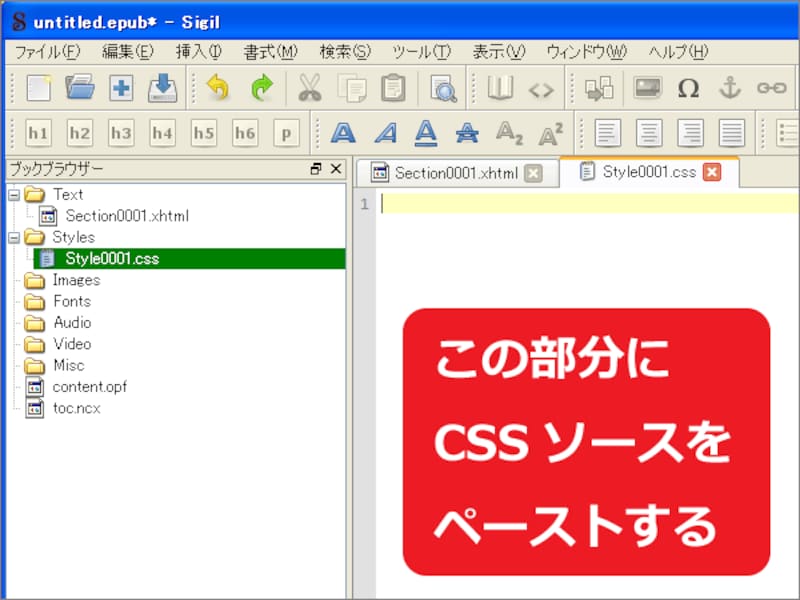
Task: Click line 1 in the CSS editor
Action: click(450, 204)
